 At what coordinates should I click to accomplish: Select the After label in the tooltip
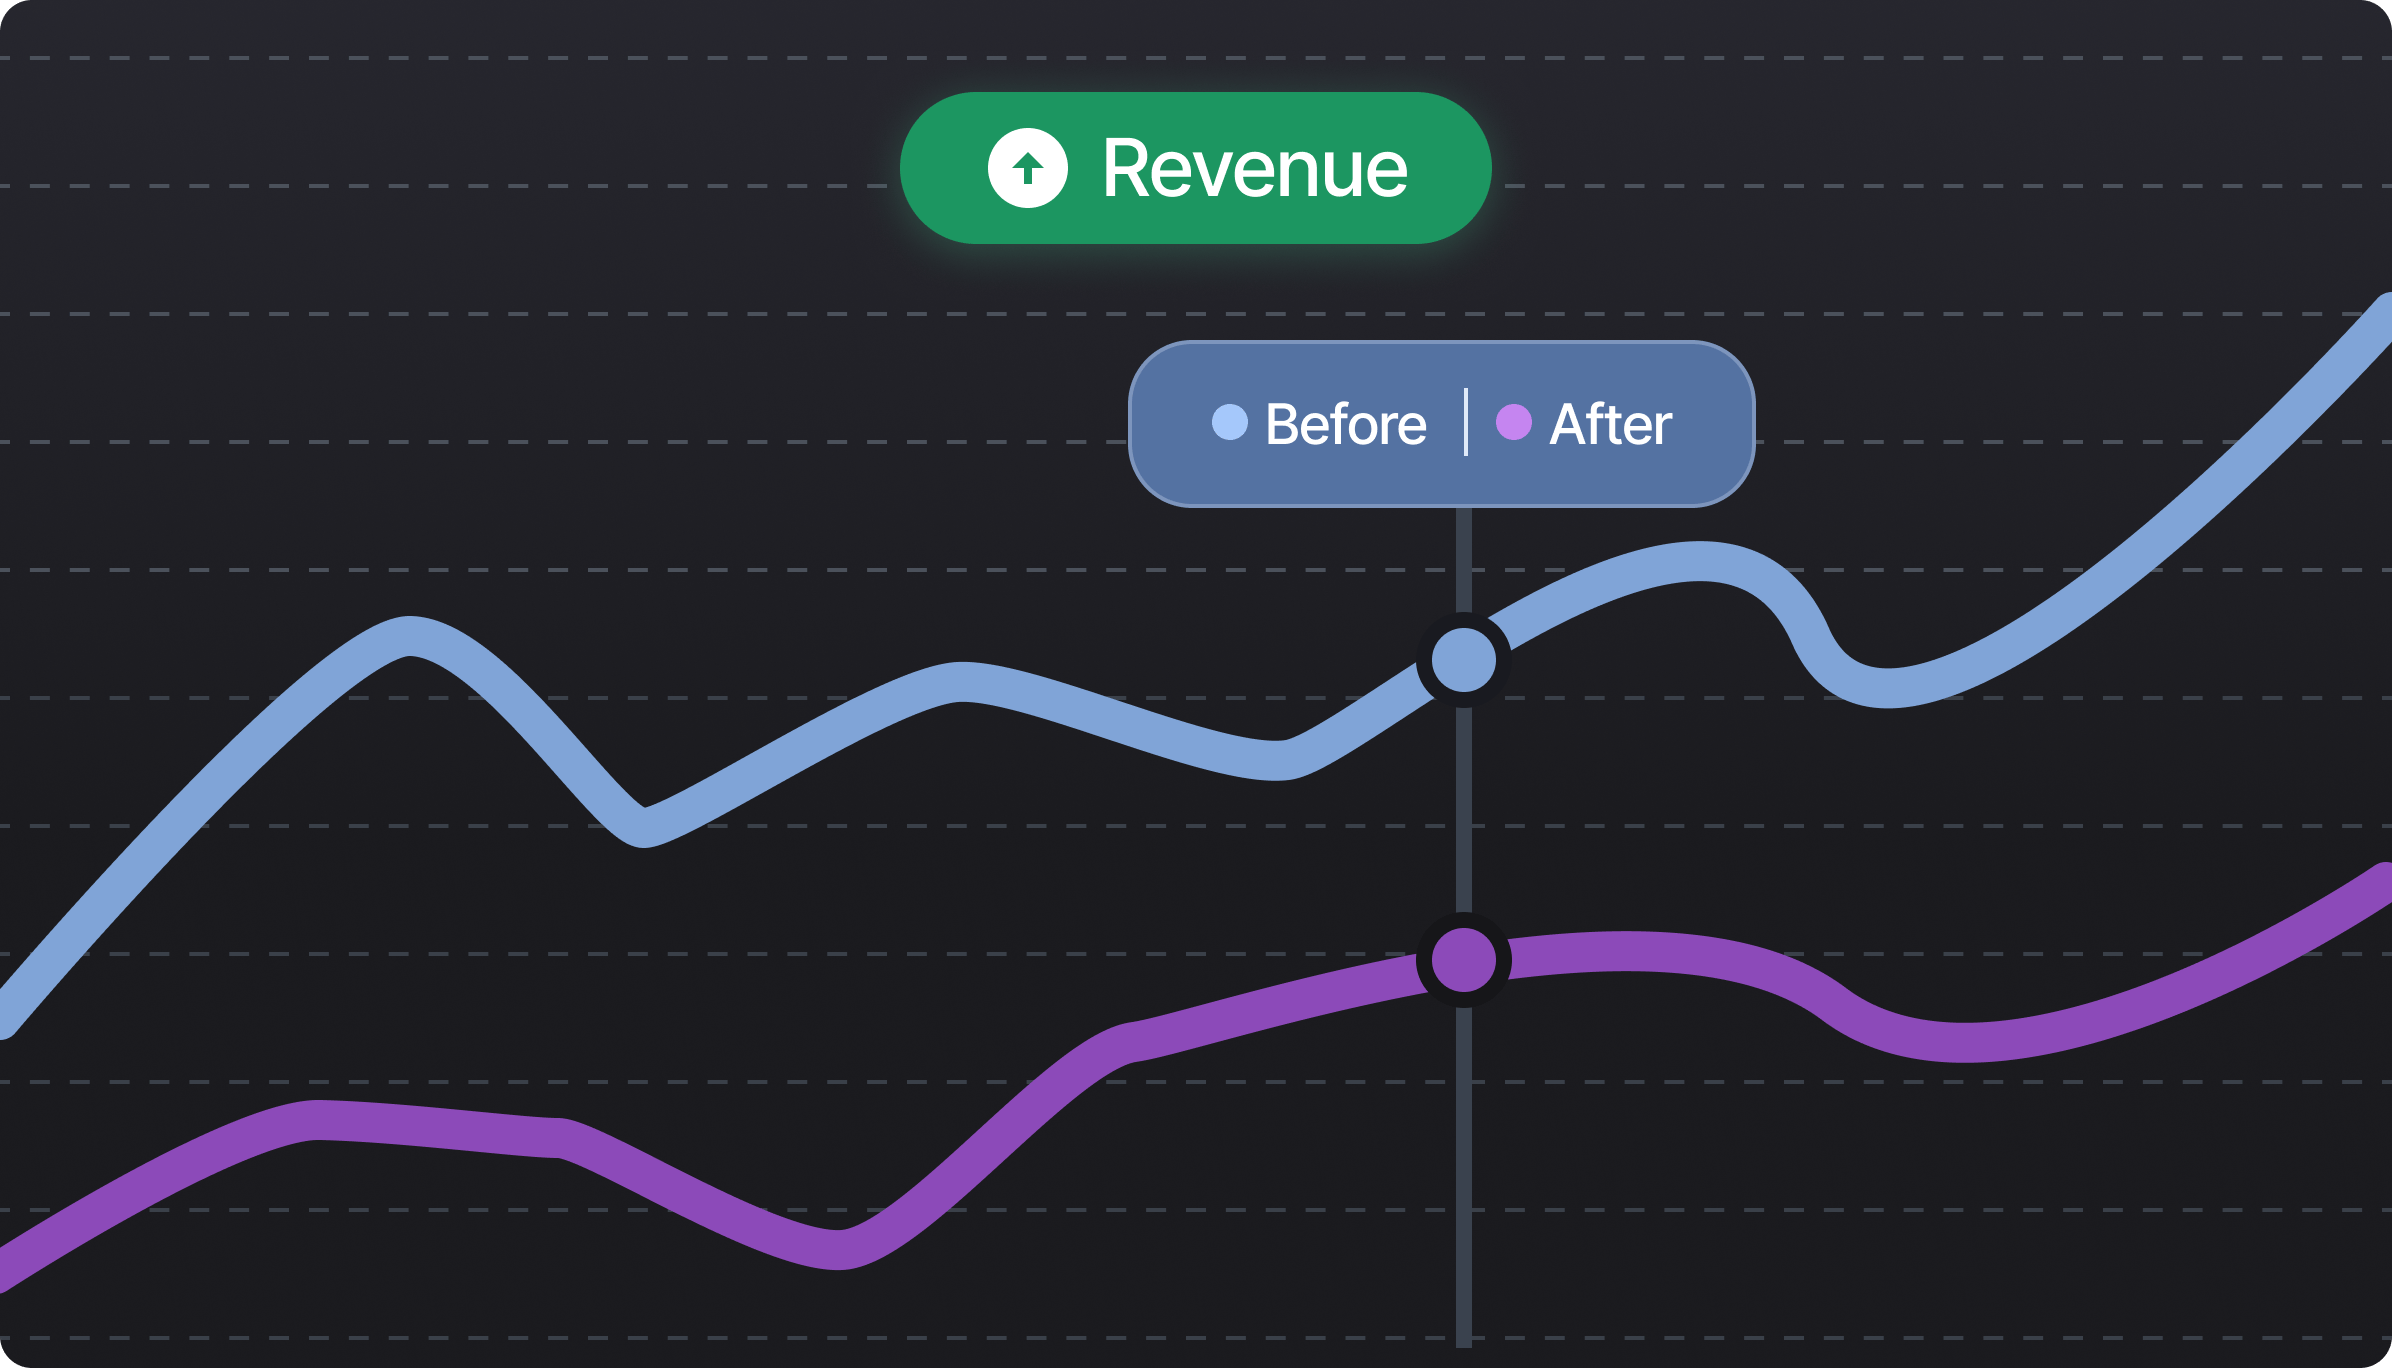coord(1610,424)
